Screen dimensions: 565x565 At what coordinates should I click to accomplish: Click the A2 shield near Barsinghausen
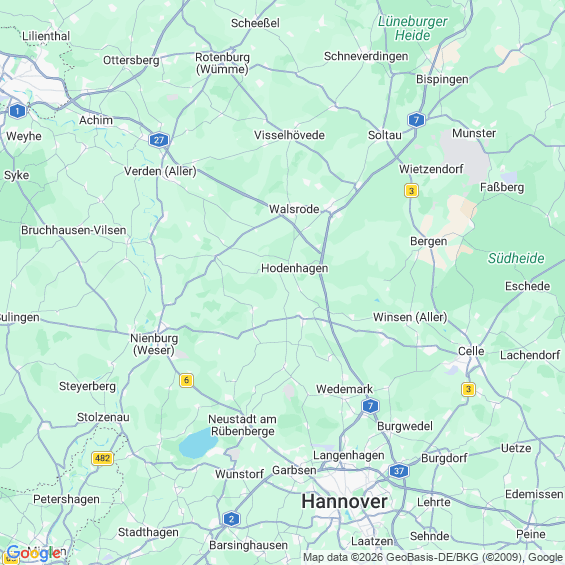pos(231,519)
